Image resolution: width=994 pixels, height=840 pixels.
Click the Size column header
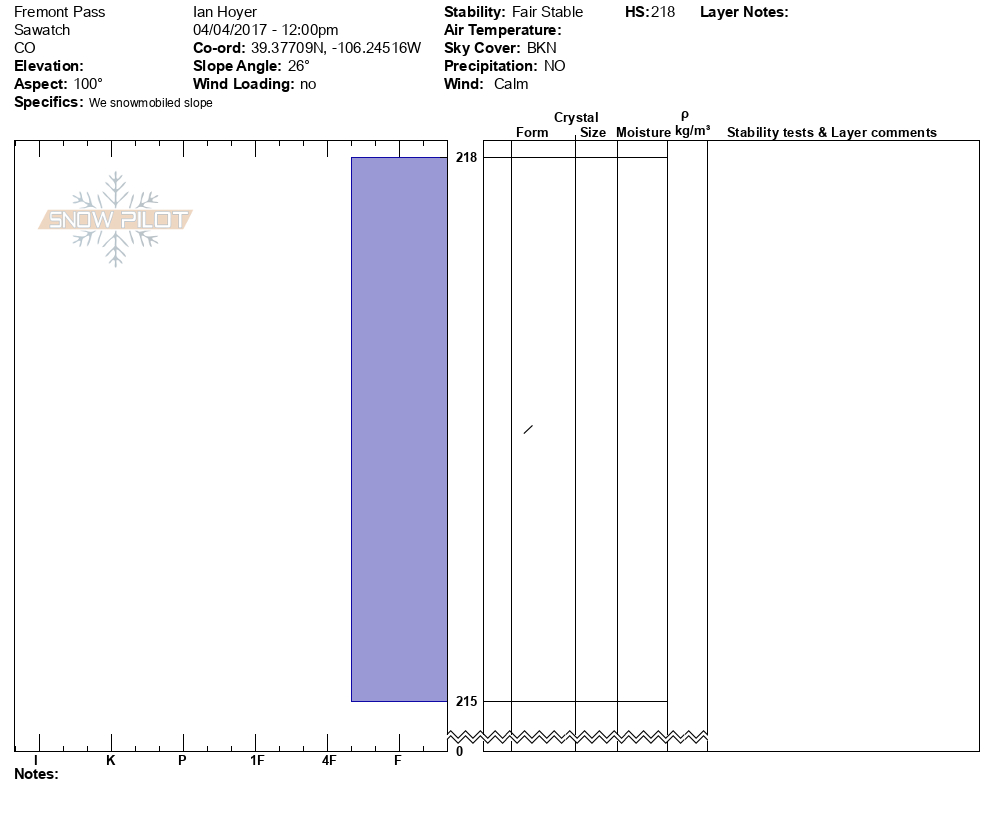[x=593, y=133]
